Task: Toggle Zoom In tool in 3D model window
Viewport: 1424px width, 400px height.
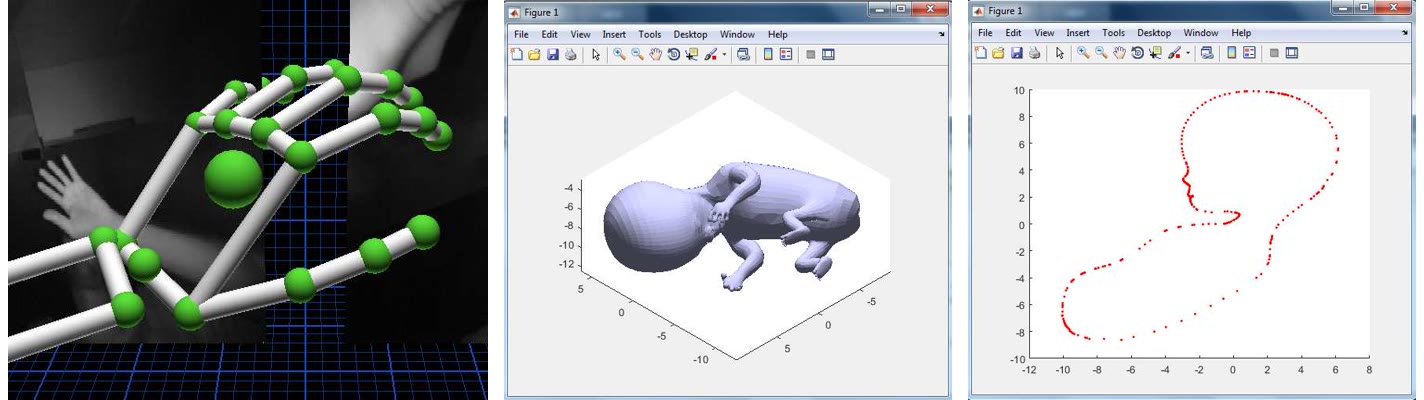Action: (620, 54)
